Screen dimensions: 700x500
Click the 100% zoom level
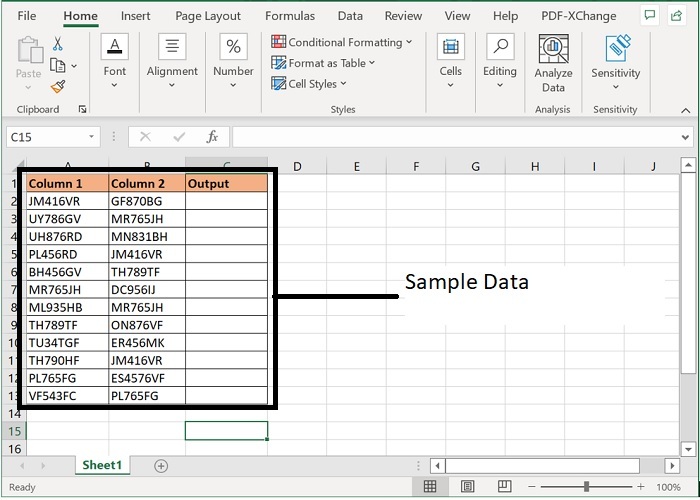(668, 487)
